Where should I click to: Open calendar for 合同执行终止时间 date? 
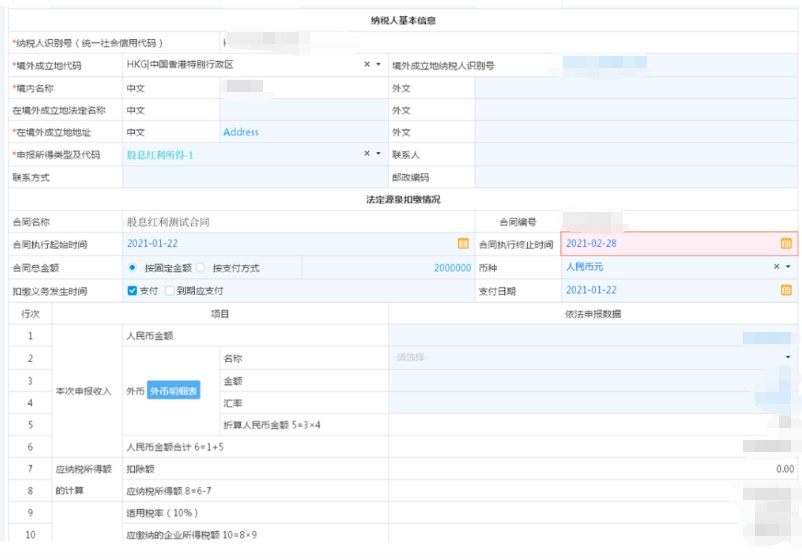point(786,244)
